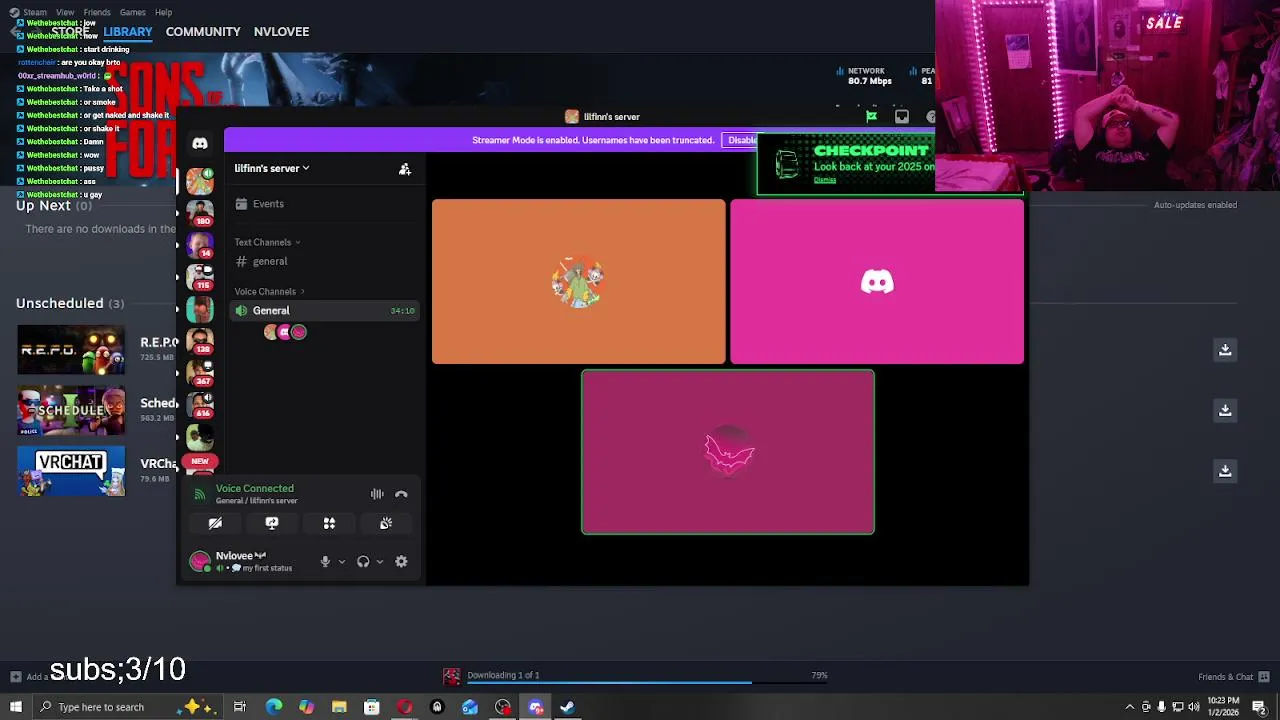Image resolution: width=1280 pixels, height=720 pixels.
Task: Toggle noise suppression waveform icon
Action: (377, 494)
